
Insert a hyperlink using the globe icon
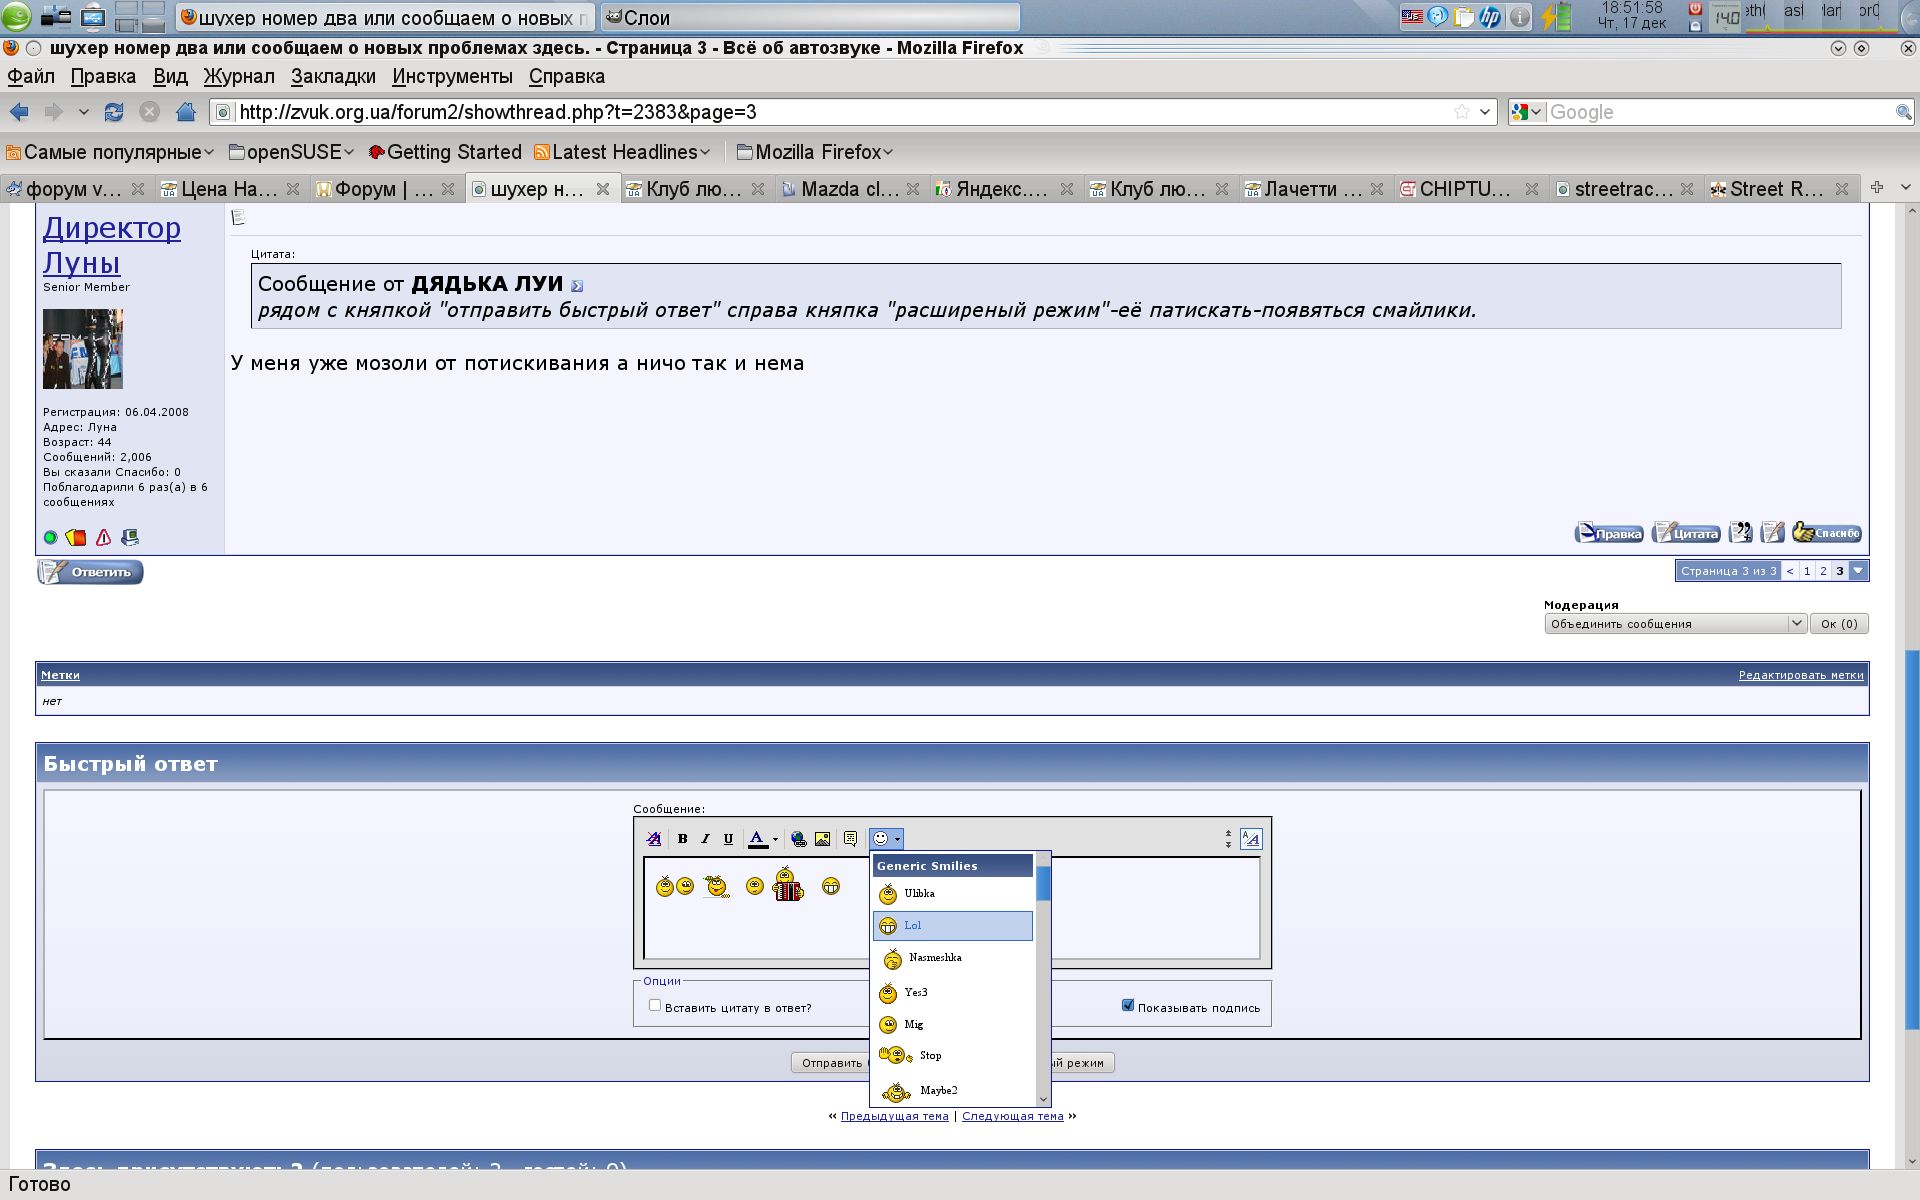point(798,839)
